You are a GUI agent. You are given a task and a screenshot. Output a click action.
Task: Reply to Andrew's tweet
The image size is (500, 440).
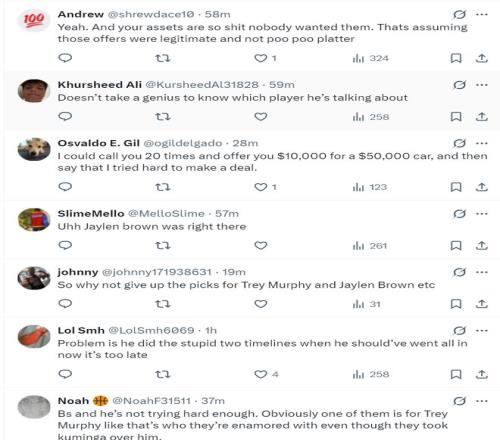pos(65,58)
